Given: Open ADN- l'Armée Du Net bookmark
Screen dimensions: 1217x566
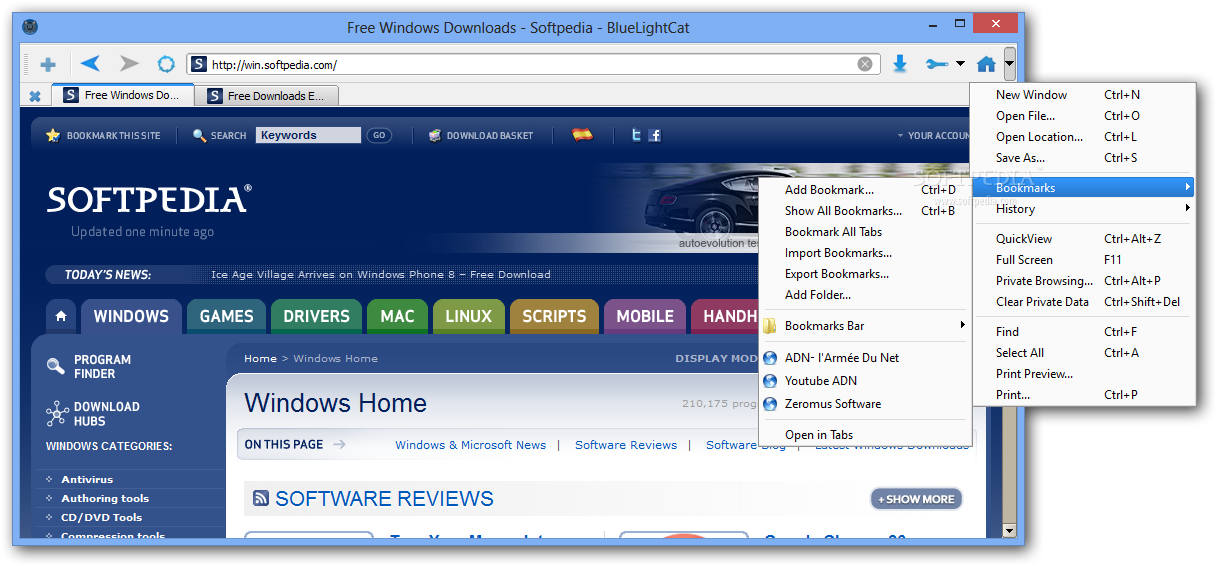Looking at the screenshot, I should click(865, 357).
